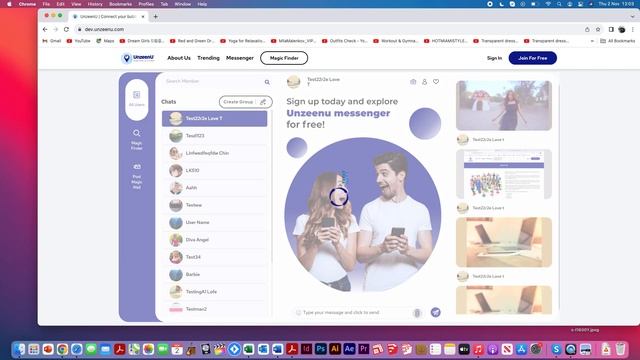The height and width of the screenshot is (360, 640).
Task: Open the YouTube bookmark
Action: pyautogui.click(x=78, y=41)
